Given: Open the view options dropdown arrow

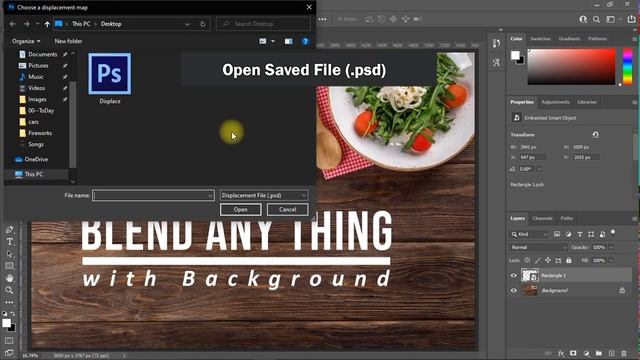Looking at the screenshot, I should [x=273, y=41].
